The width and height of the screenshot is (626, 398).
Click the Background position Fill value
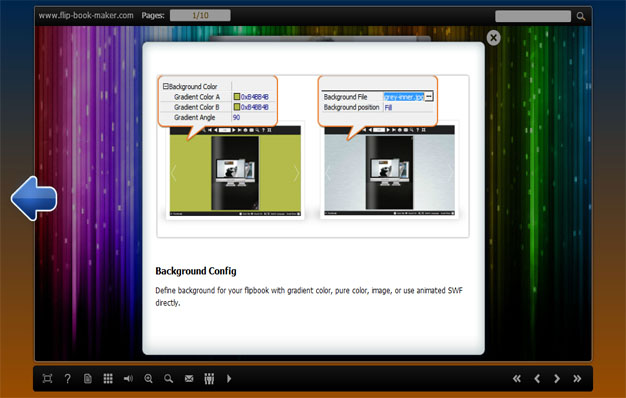(x=388, y=107)
